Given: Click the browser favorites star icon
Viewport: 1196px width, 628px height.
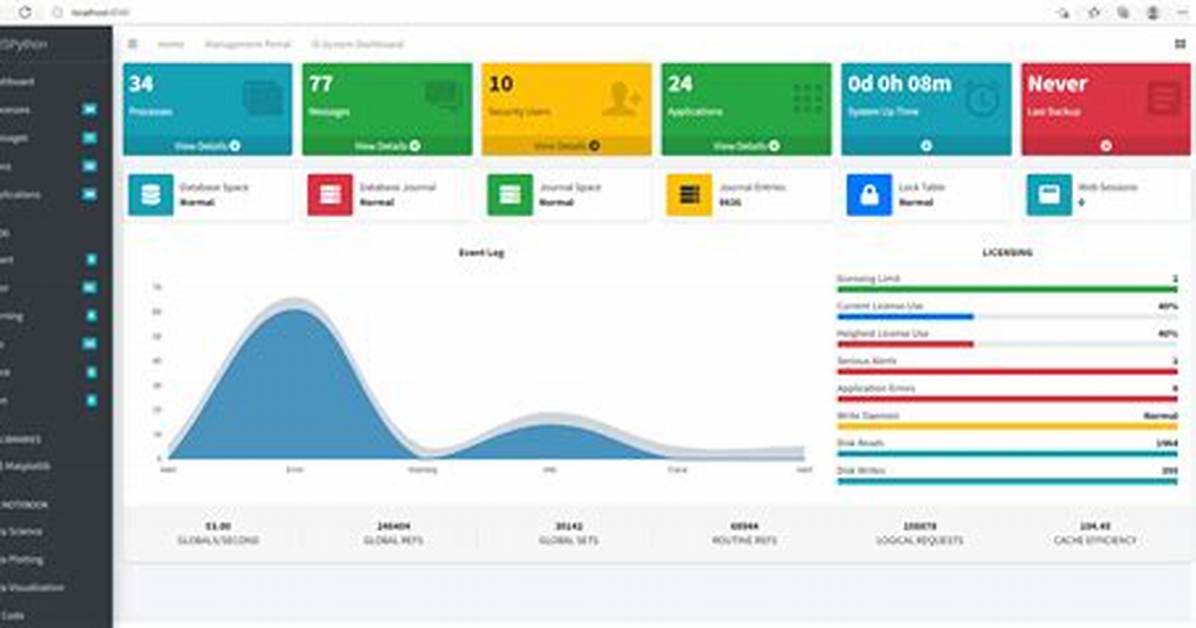Looking at the screenshot, I should (x=1094, y=12).
